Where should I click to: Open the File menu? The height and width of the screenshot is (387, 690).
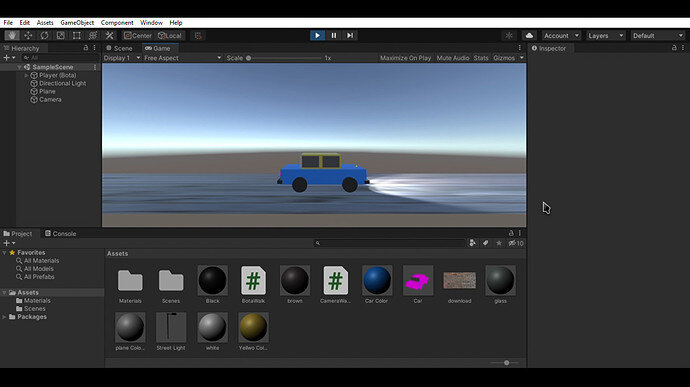[8, 23]
